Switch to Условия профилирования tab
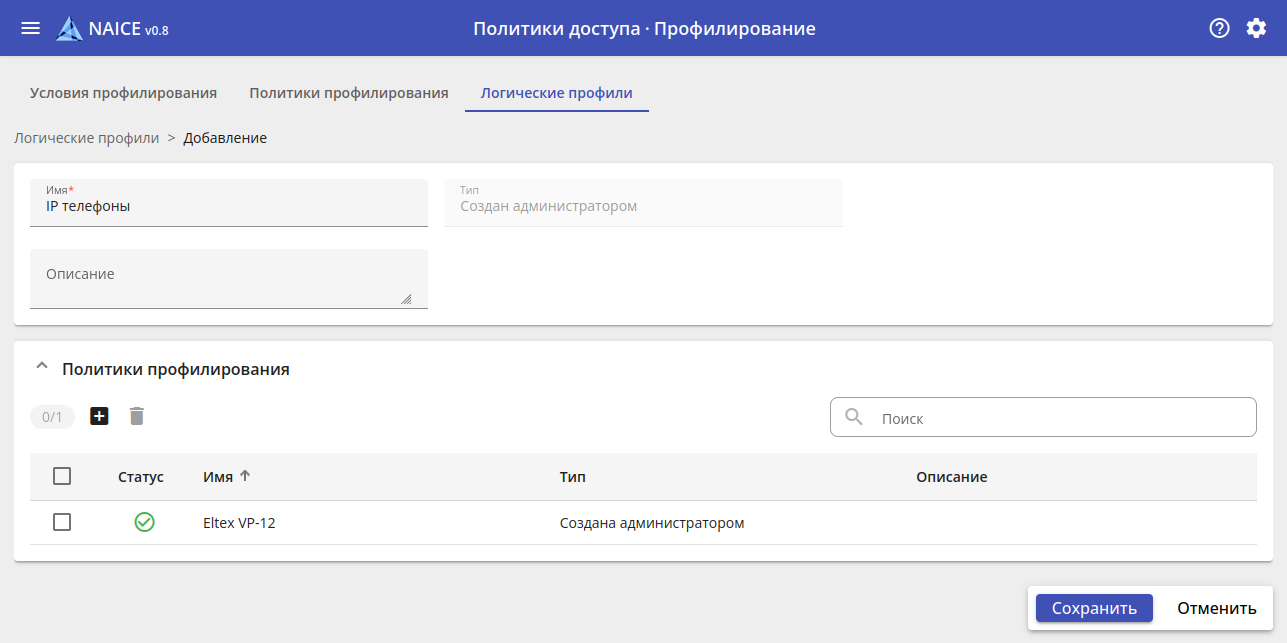1287x643 pixels. pos(123,93)
